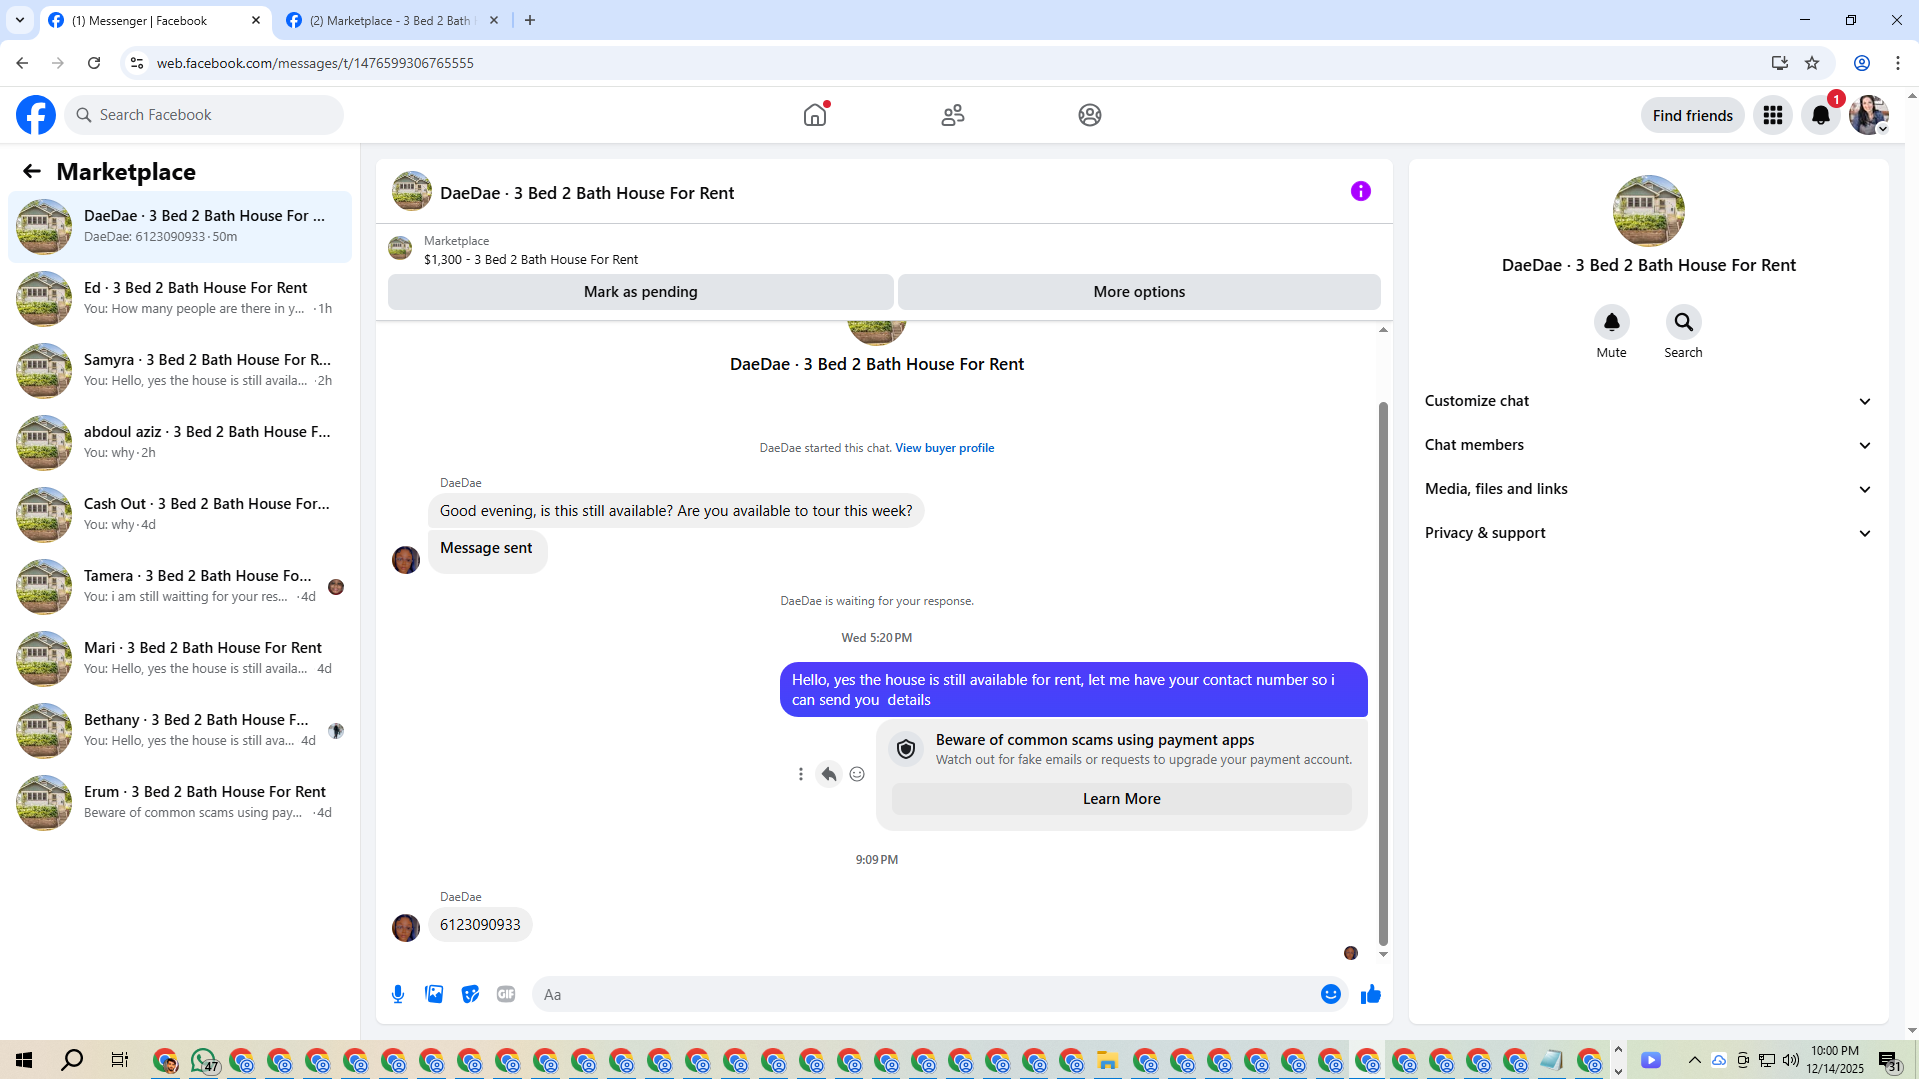Close the Marketplace browser tab
This screenshot has height=1079, width=1919.
pos(494,21)
